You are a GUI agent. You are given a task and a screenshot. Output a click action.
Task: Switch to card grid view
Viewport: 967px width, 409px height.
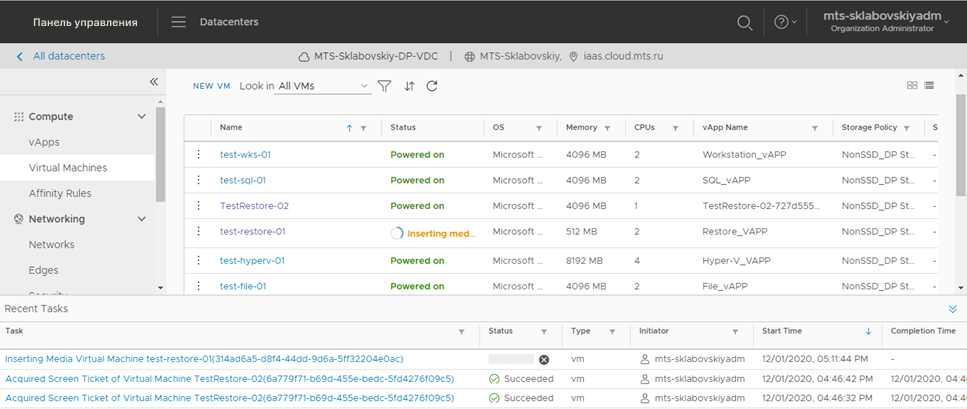[912, 86]
